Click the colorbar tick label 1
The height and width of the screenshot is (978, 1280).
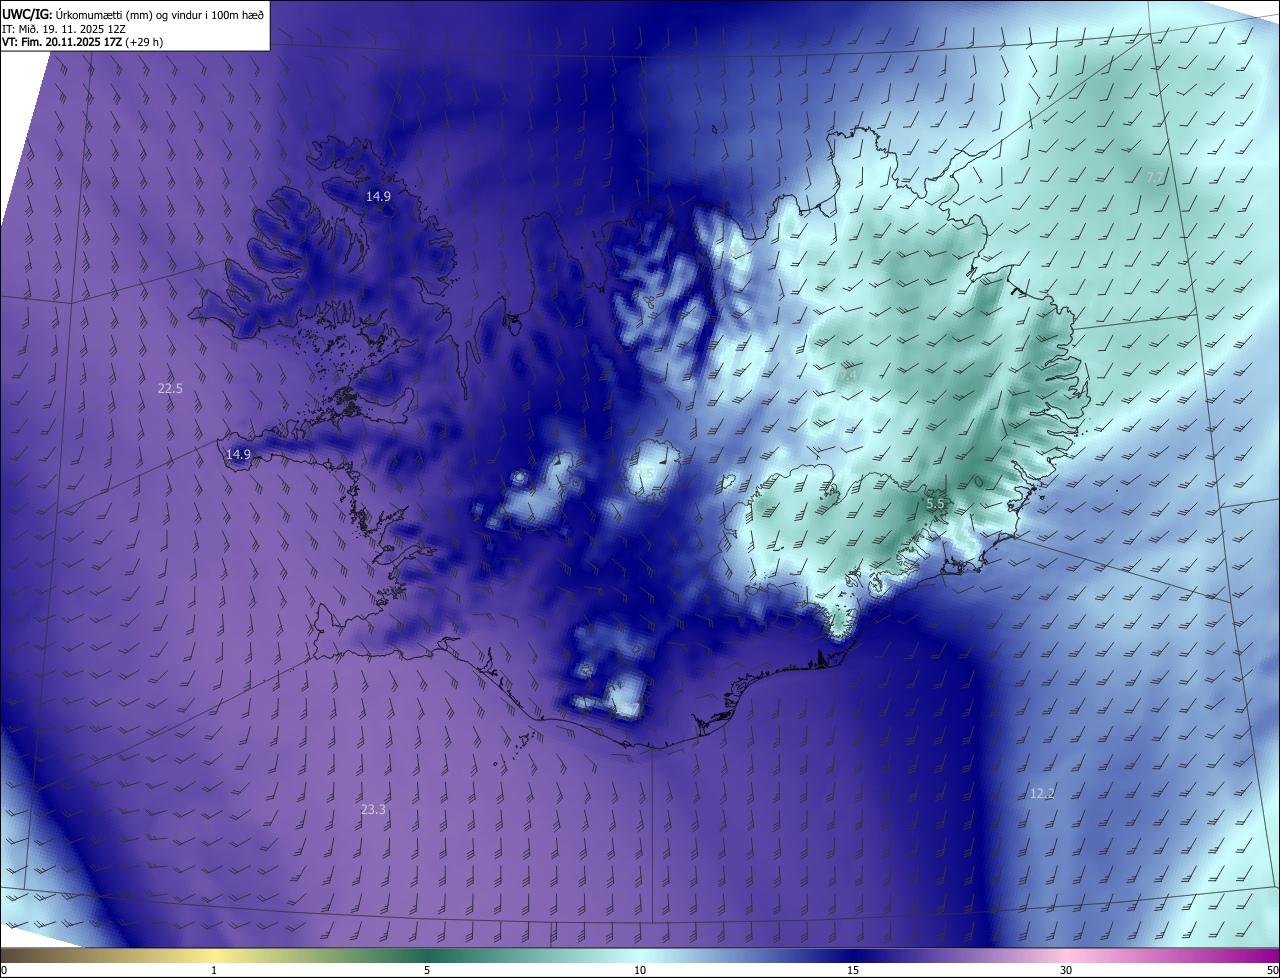[214, 970]
